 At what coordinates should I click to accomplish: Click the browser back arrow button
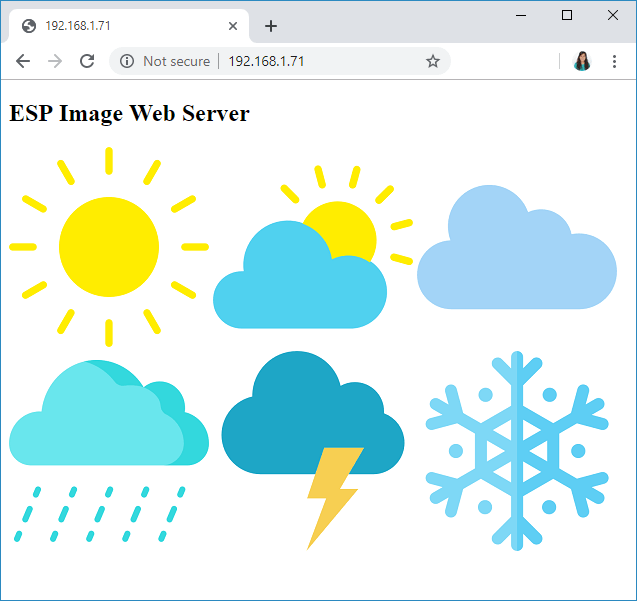23,61
